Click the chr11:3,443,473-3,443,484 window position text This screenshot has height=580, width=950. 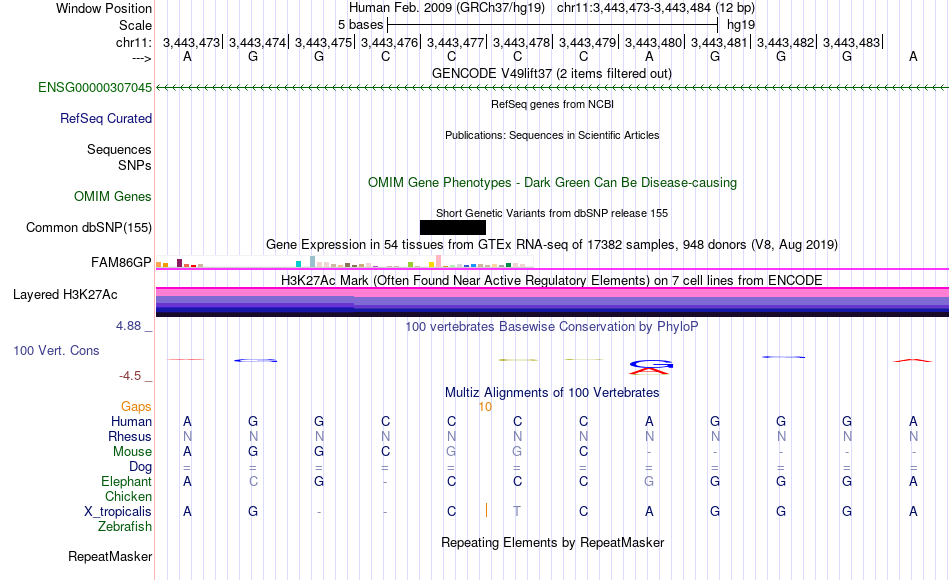[656, 8]
